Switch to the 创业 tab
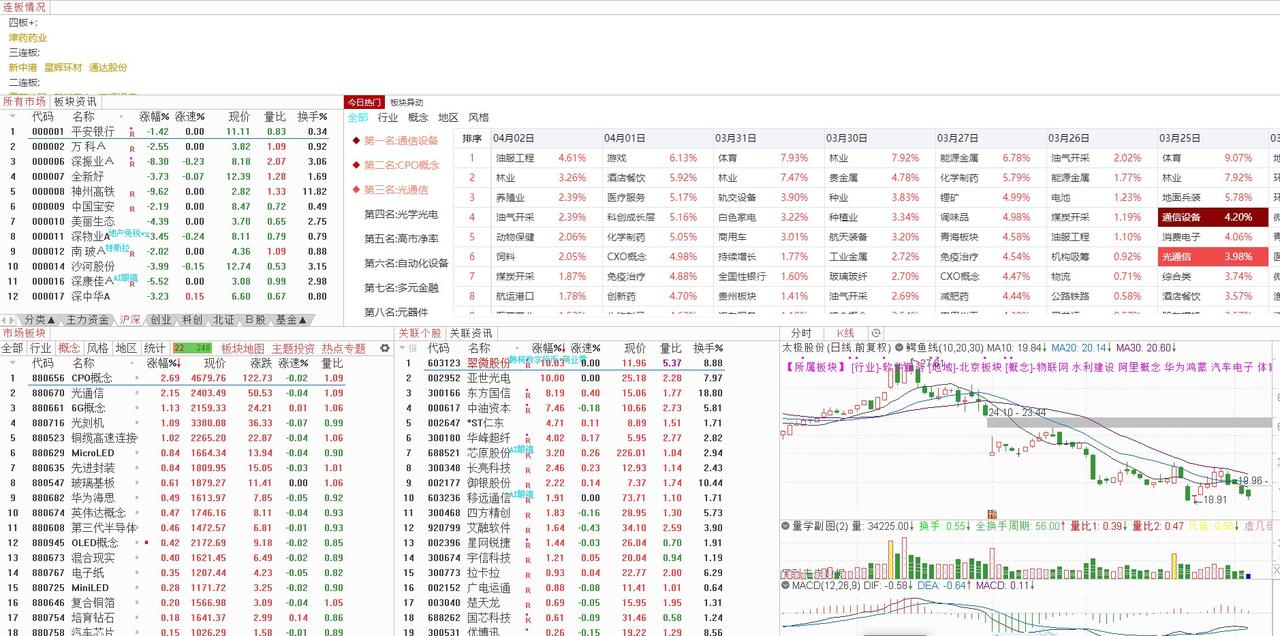 [160, 320]
